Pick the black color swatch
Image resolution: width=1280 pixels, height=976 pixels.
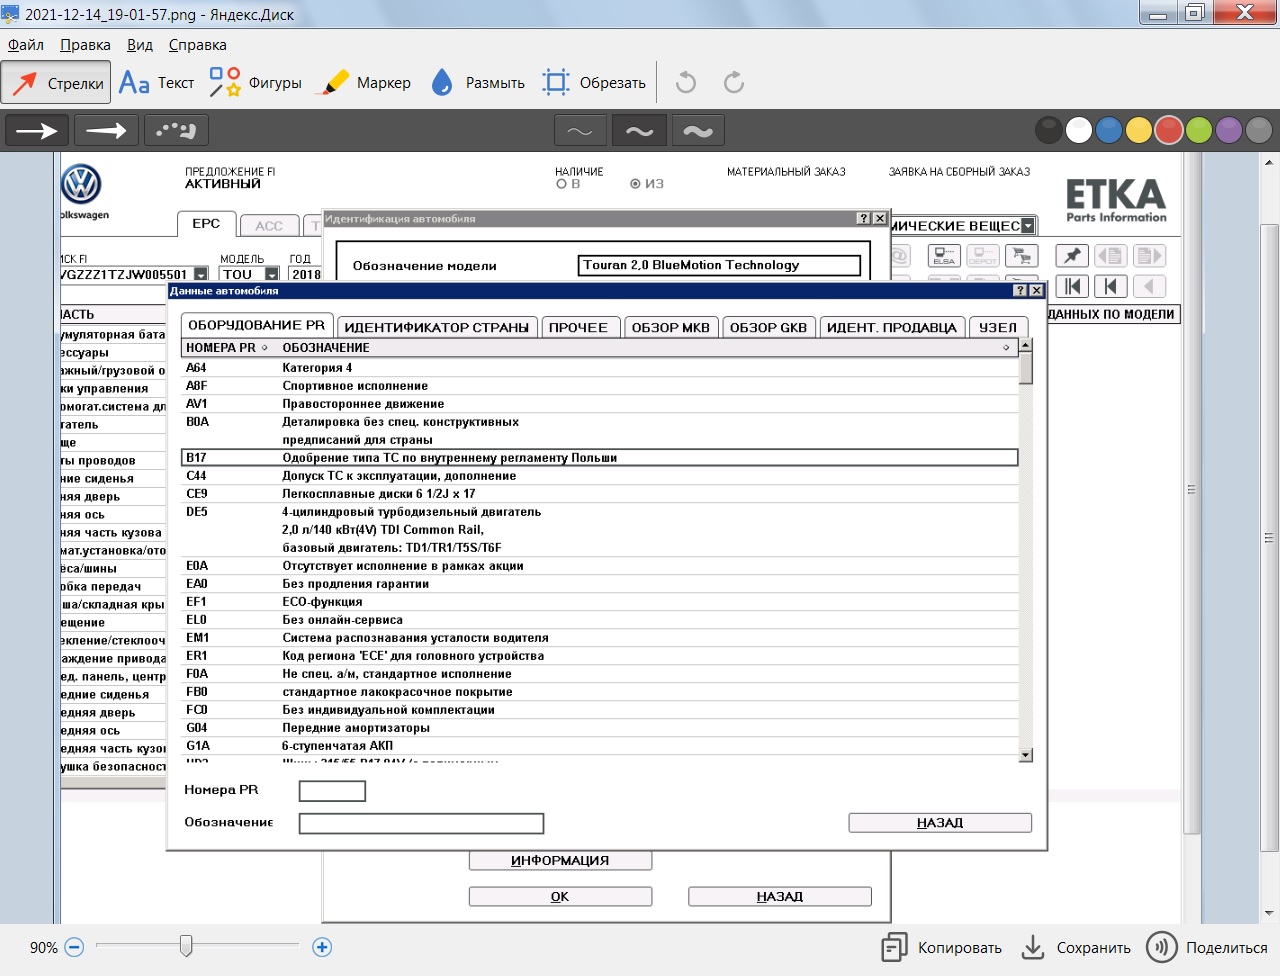coord(1049,130)
